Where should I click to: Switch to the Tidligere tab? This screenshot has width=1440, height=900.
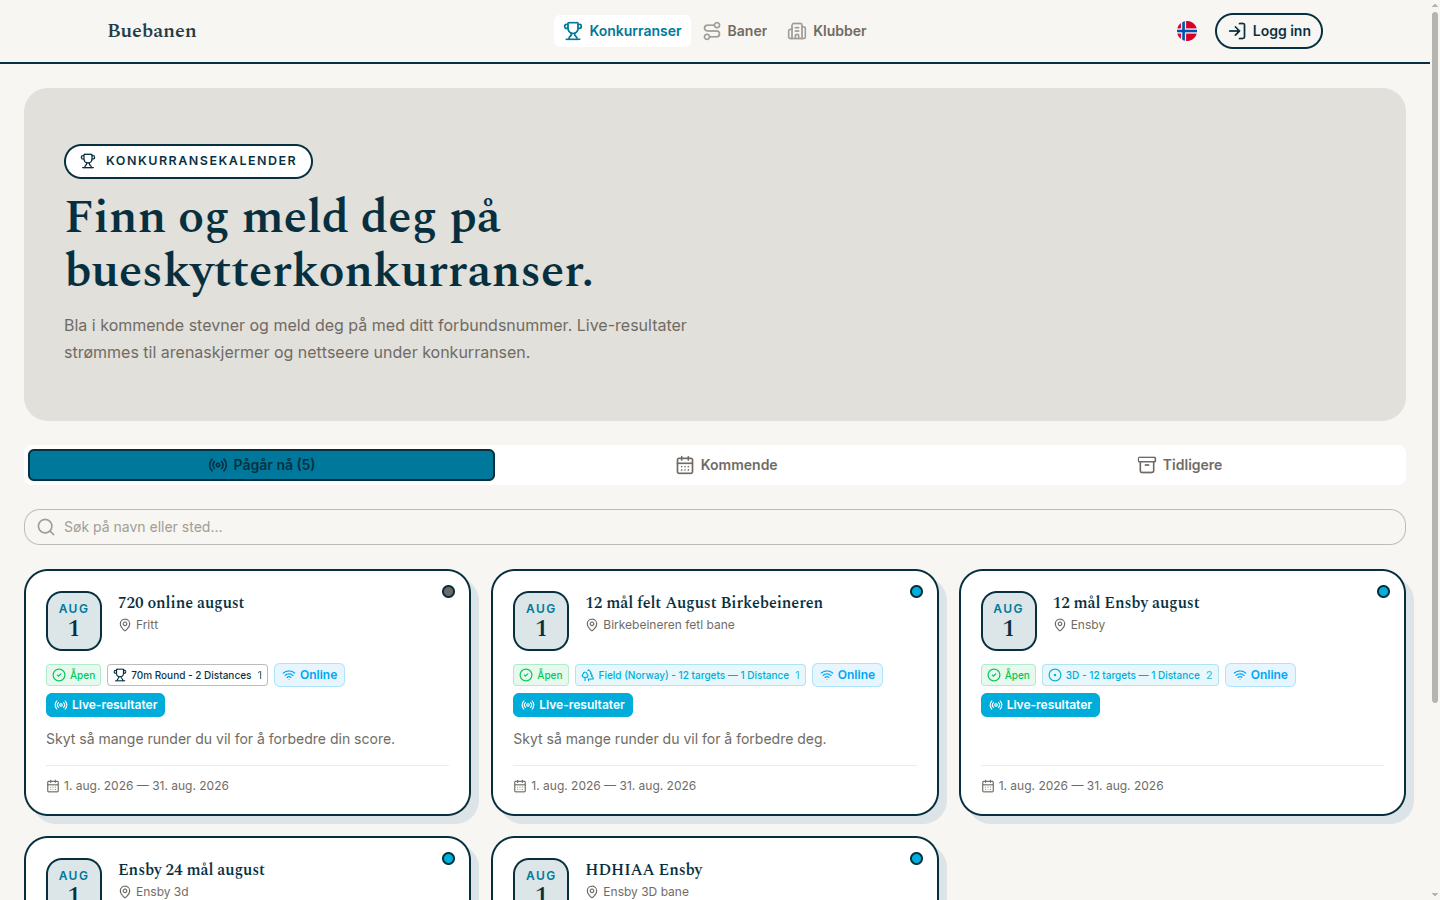tap(1180, 465)
